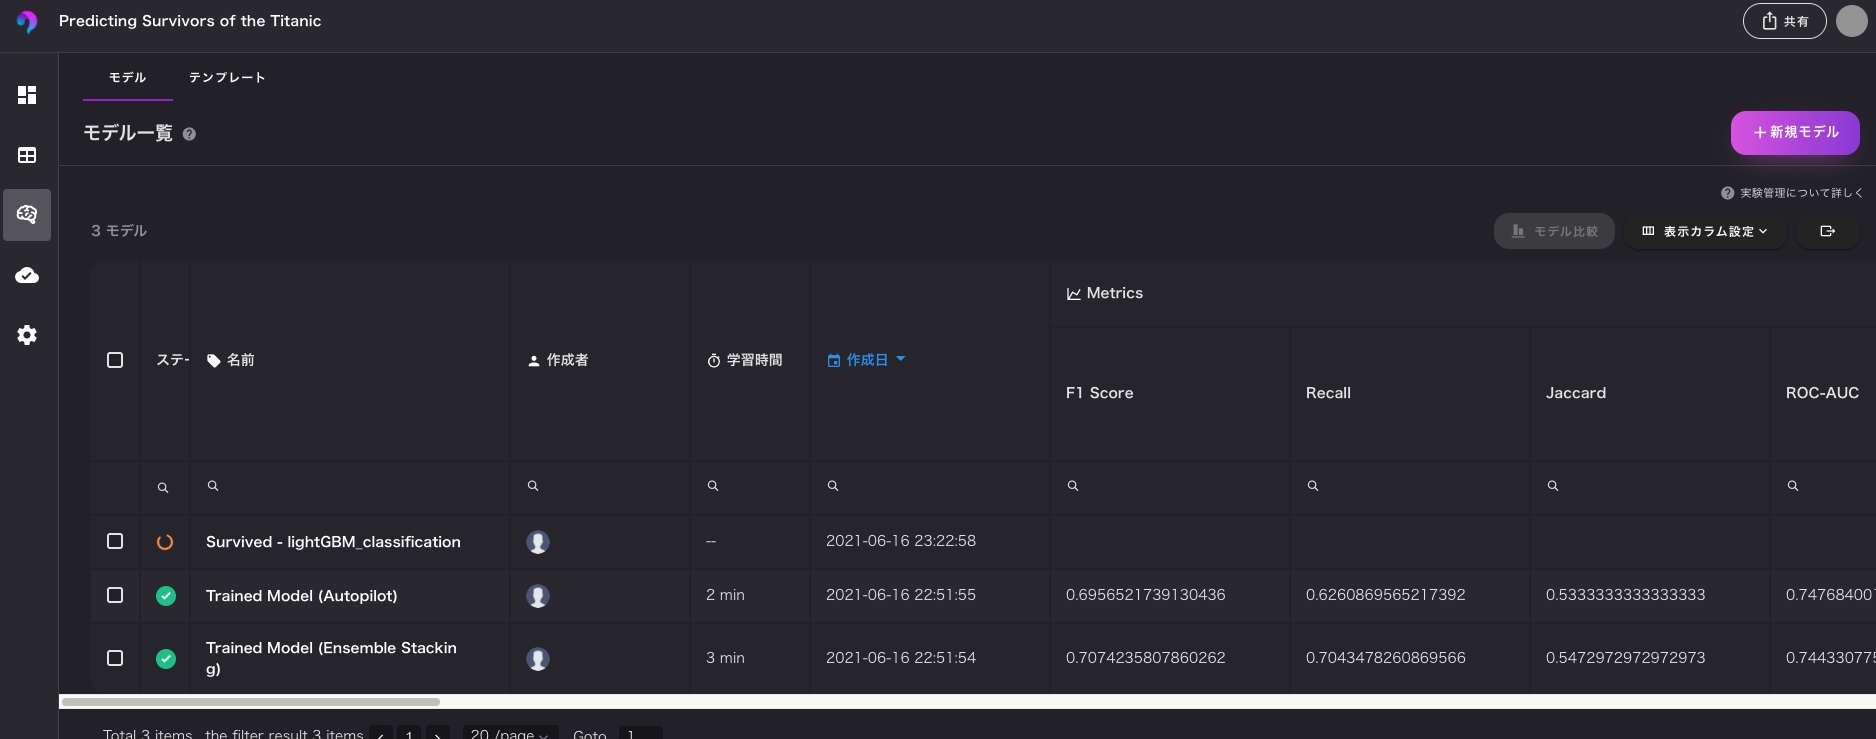Click the Goto page input field

[640, 733]
